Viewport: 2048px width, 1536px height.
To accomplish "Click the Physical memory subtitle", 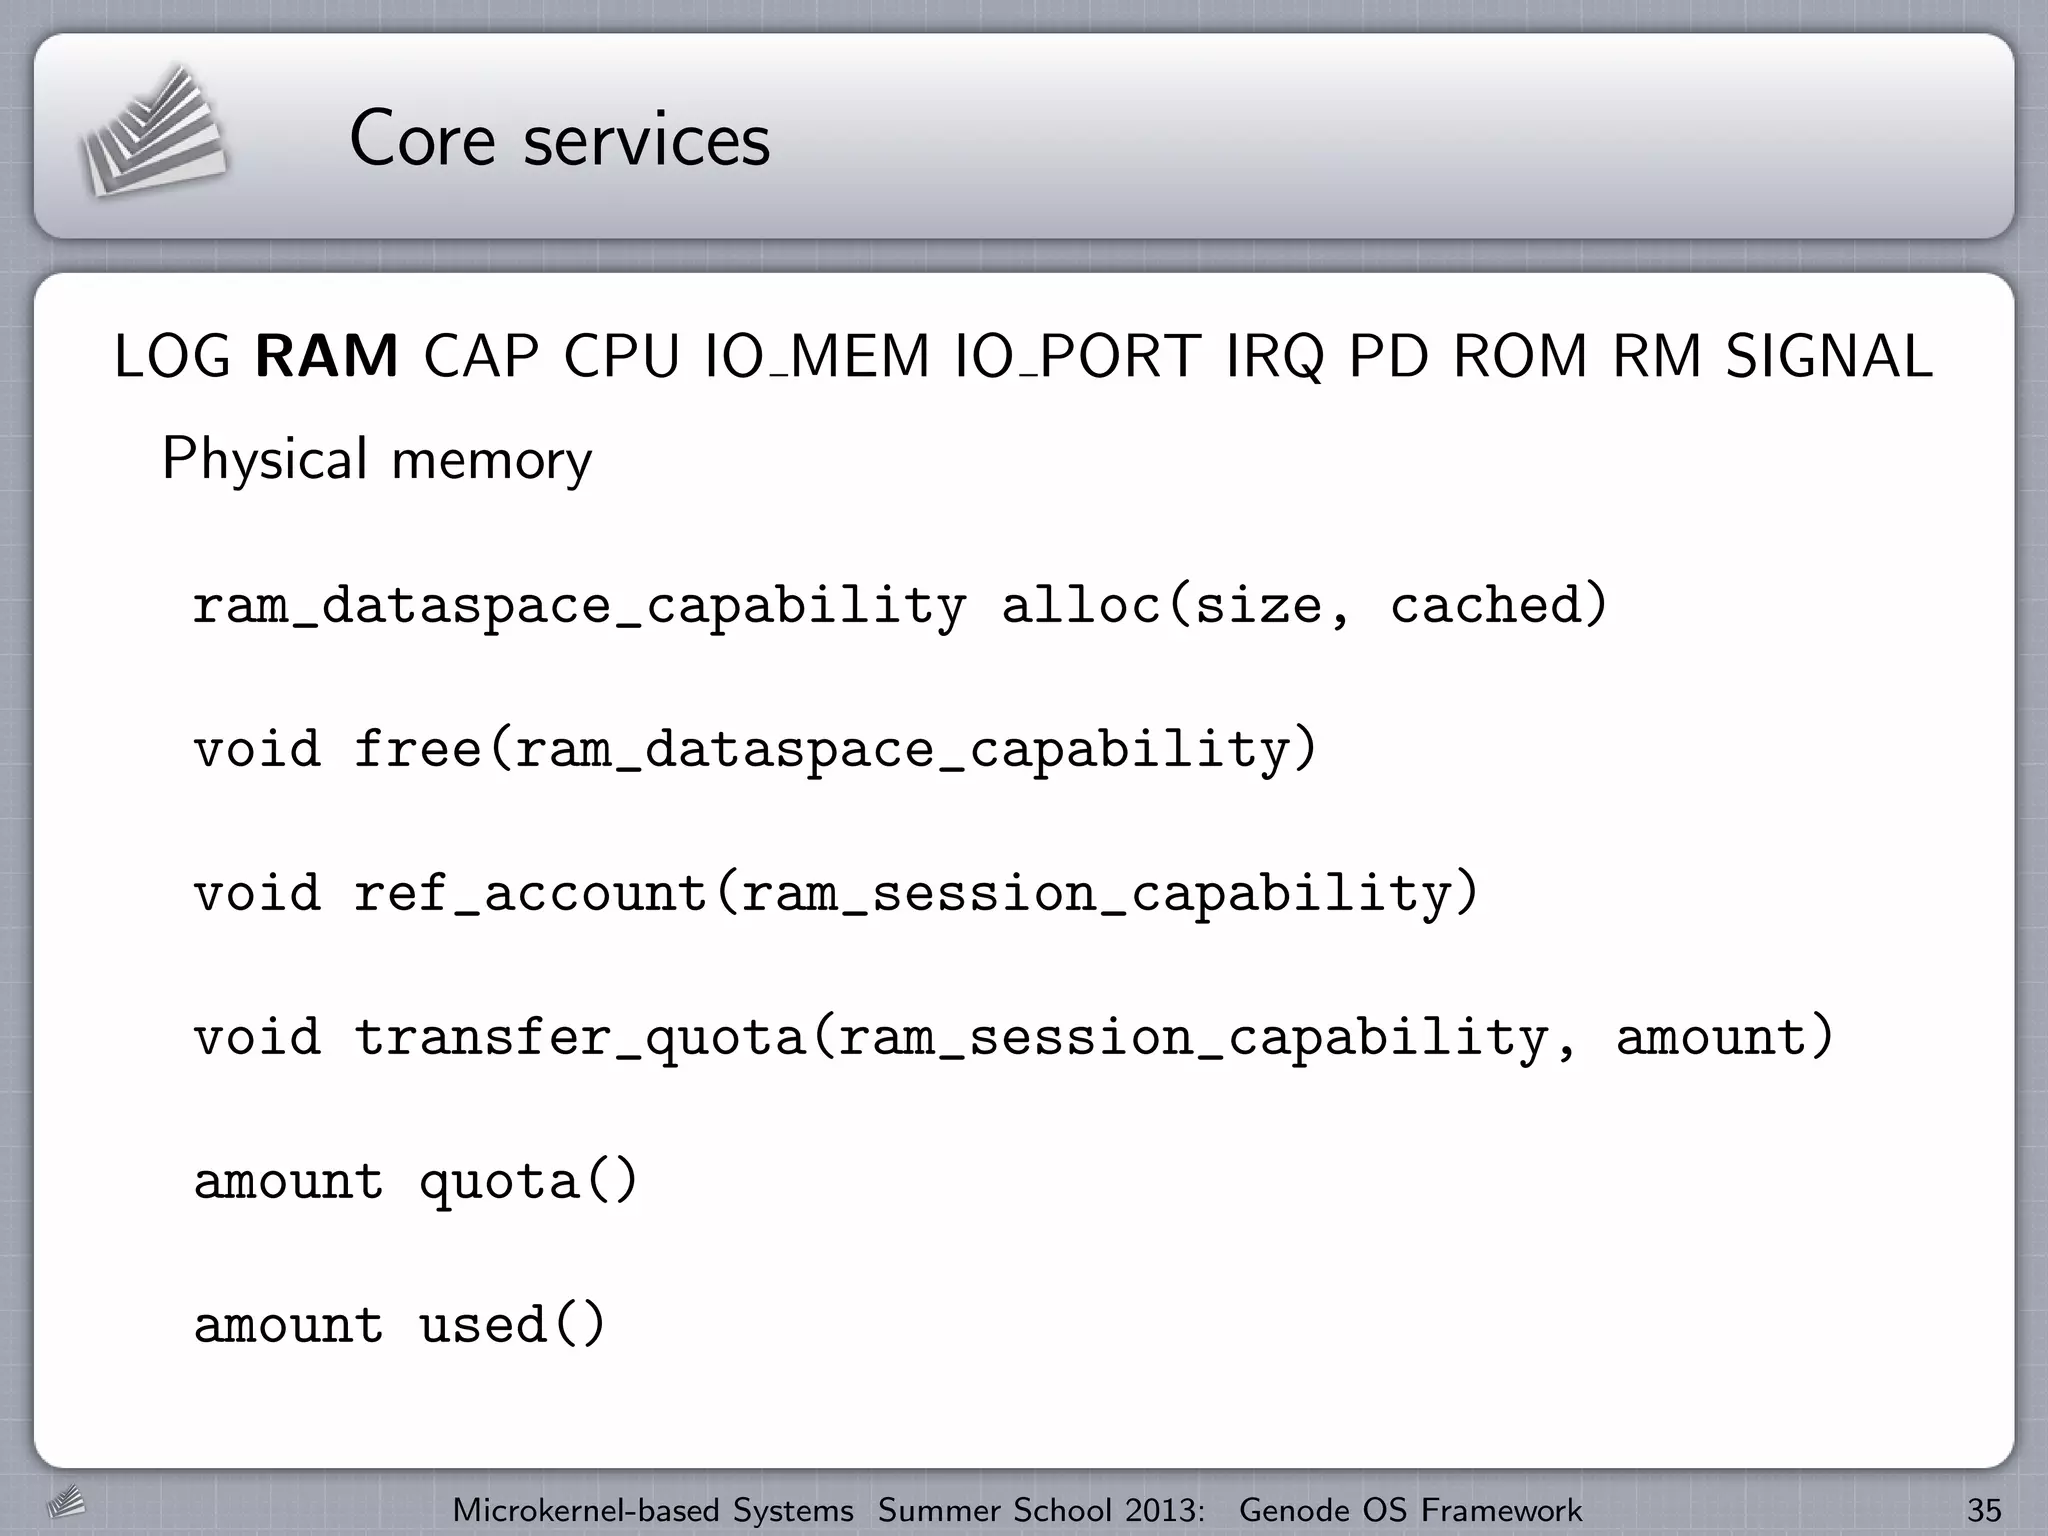I will pos(377,460).
